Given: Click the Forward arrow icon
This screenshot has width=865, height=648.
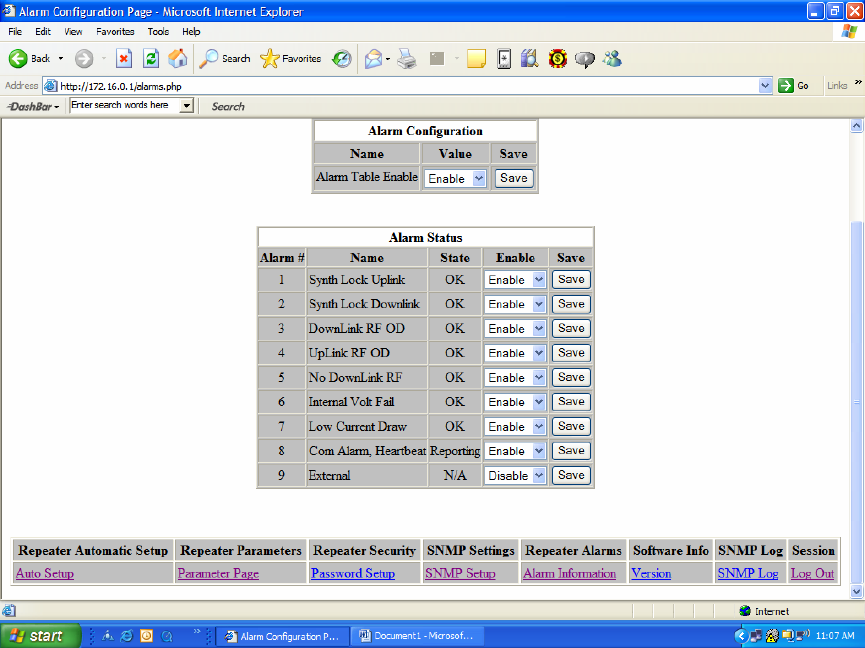Looking at the screenshot, I should tap(84, 58).
